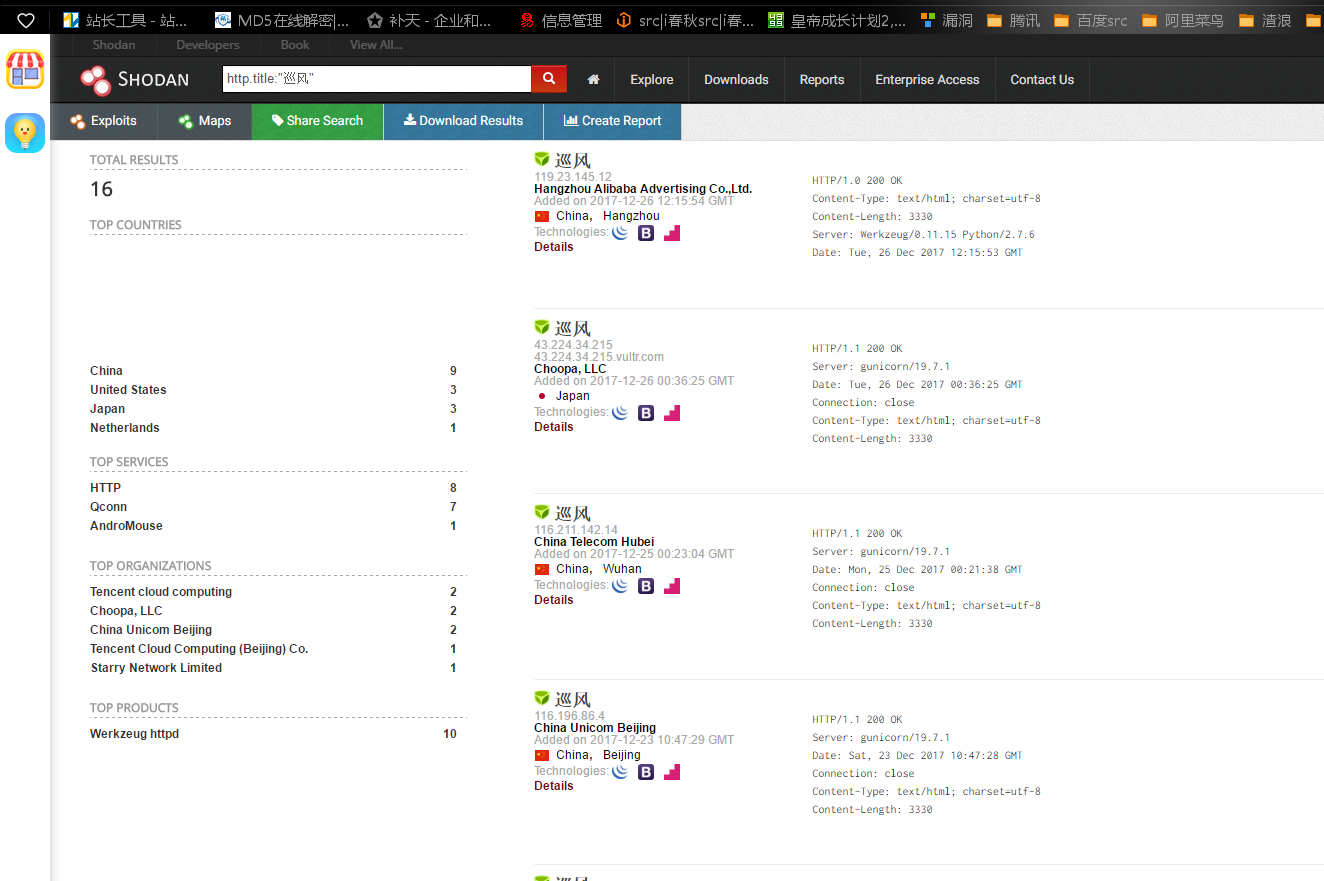The image size is (1324, 881).
Task: Click the Exploits button
Action: pyautogui.click(x=104, y=121)
